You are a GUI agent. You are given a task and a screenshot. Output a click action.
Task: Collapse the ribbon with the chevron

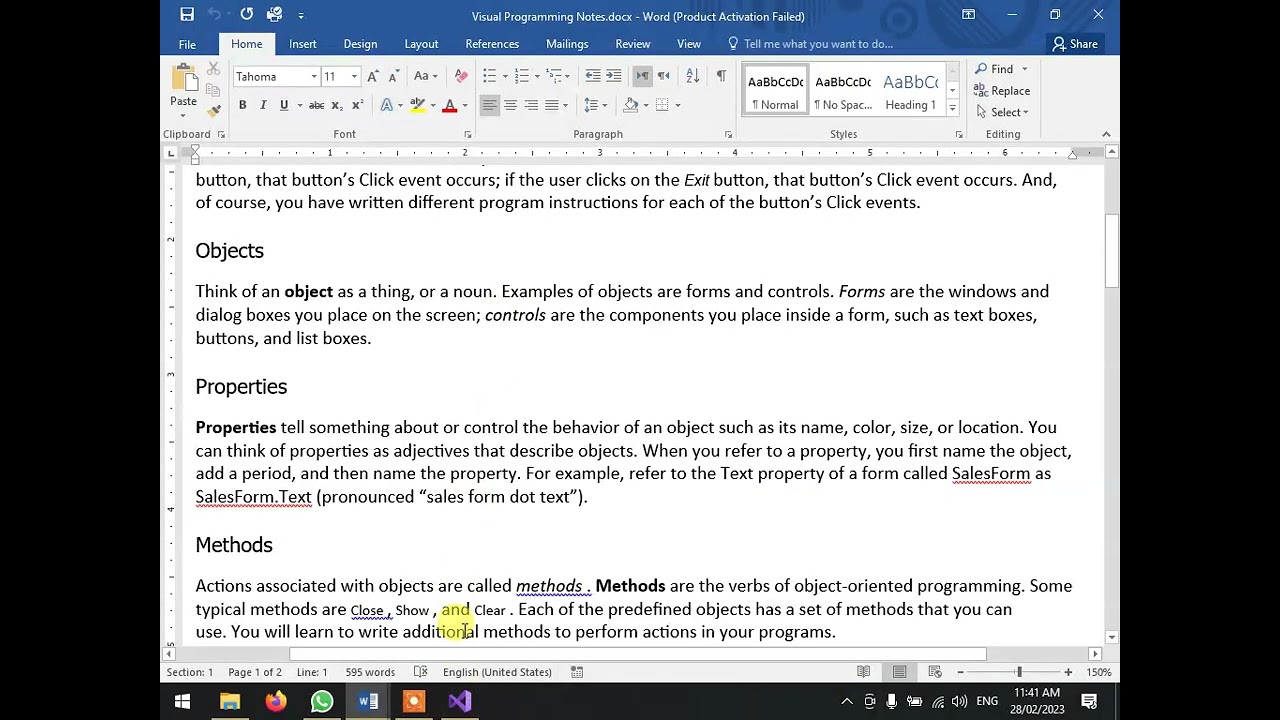[1106, 134]
